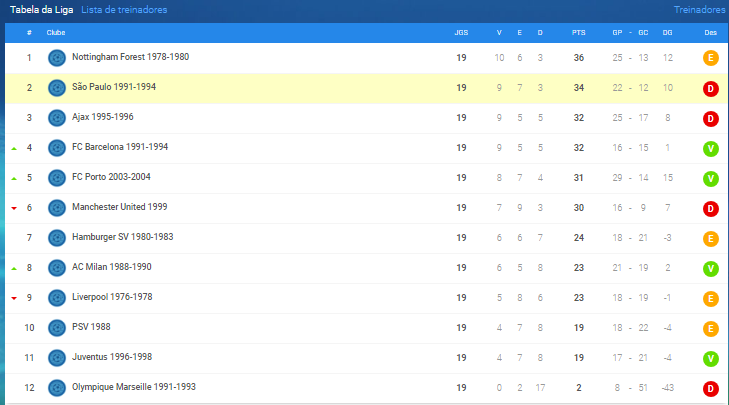
Task: Click the green up arrow beside FC Barcelona
Action: pos(14,148)
